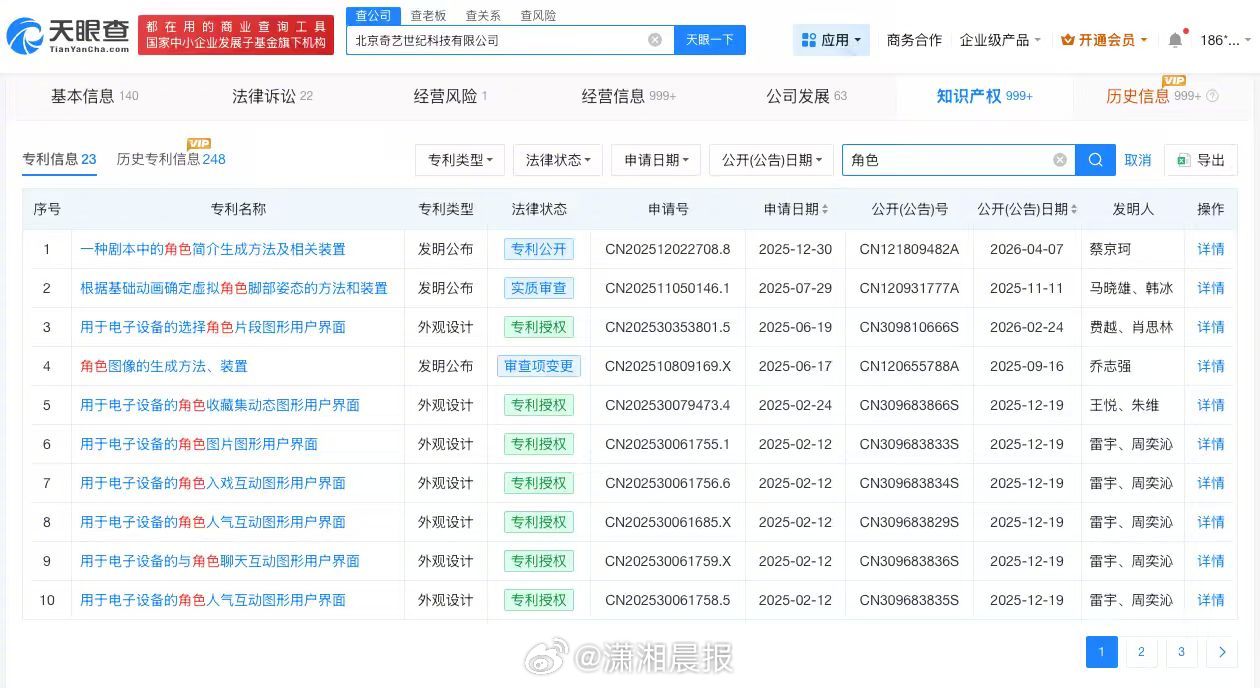Click the next page arrow in pagination

(1221, 651)
